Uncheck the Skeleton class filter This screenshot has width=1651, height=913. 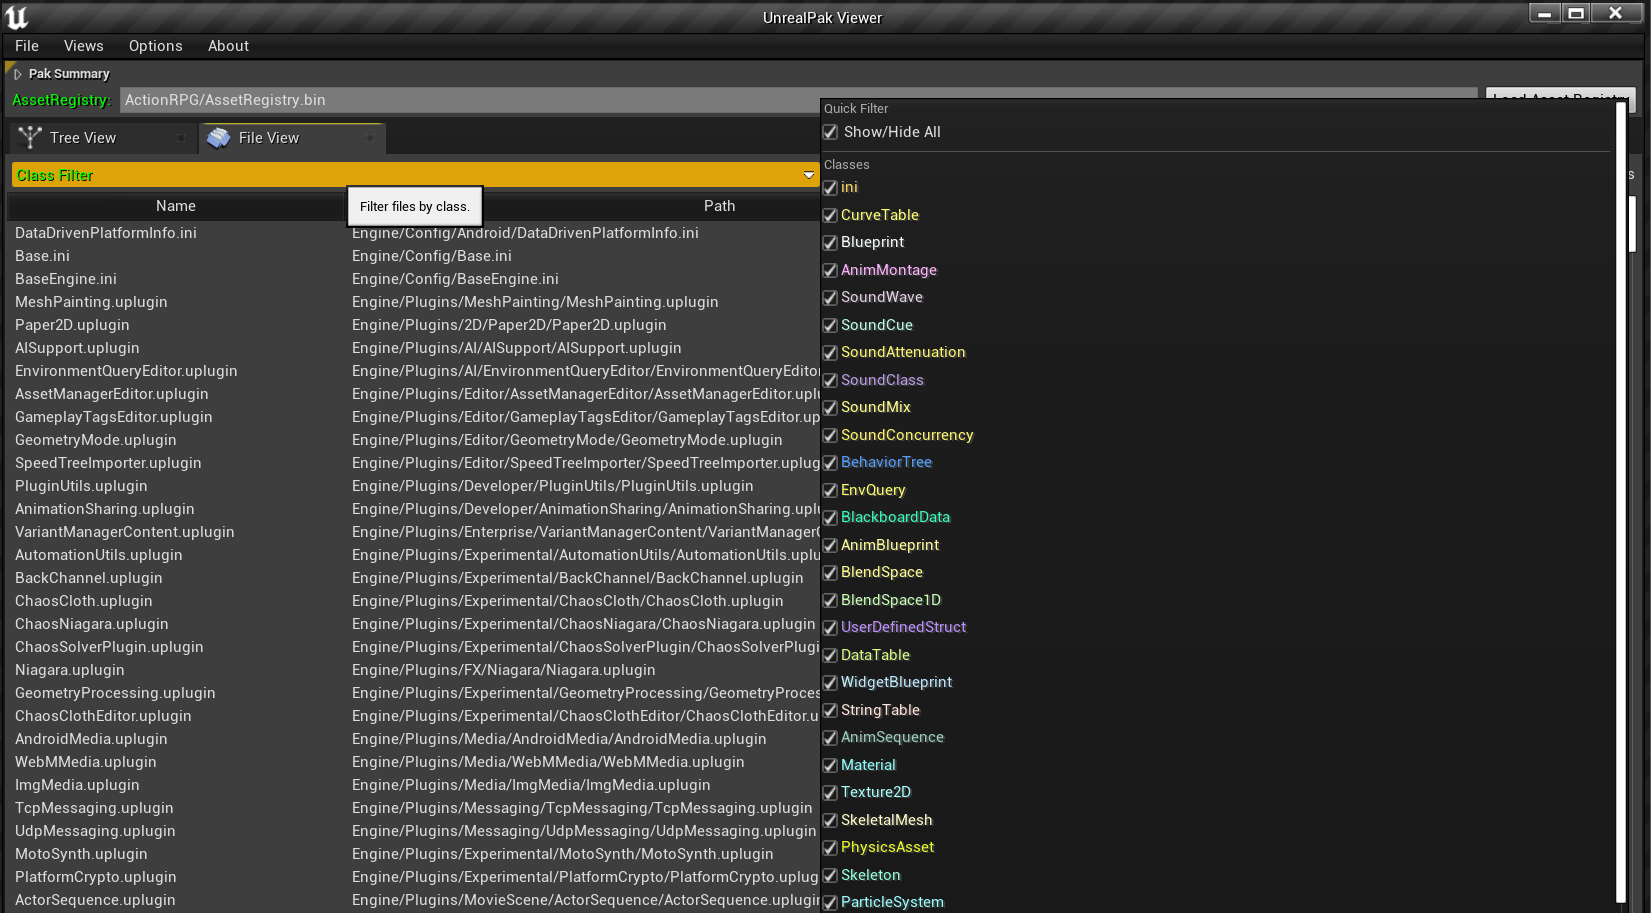(830, 875)
